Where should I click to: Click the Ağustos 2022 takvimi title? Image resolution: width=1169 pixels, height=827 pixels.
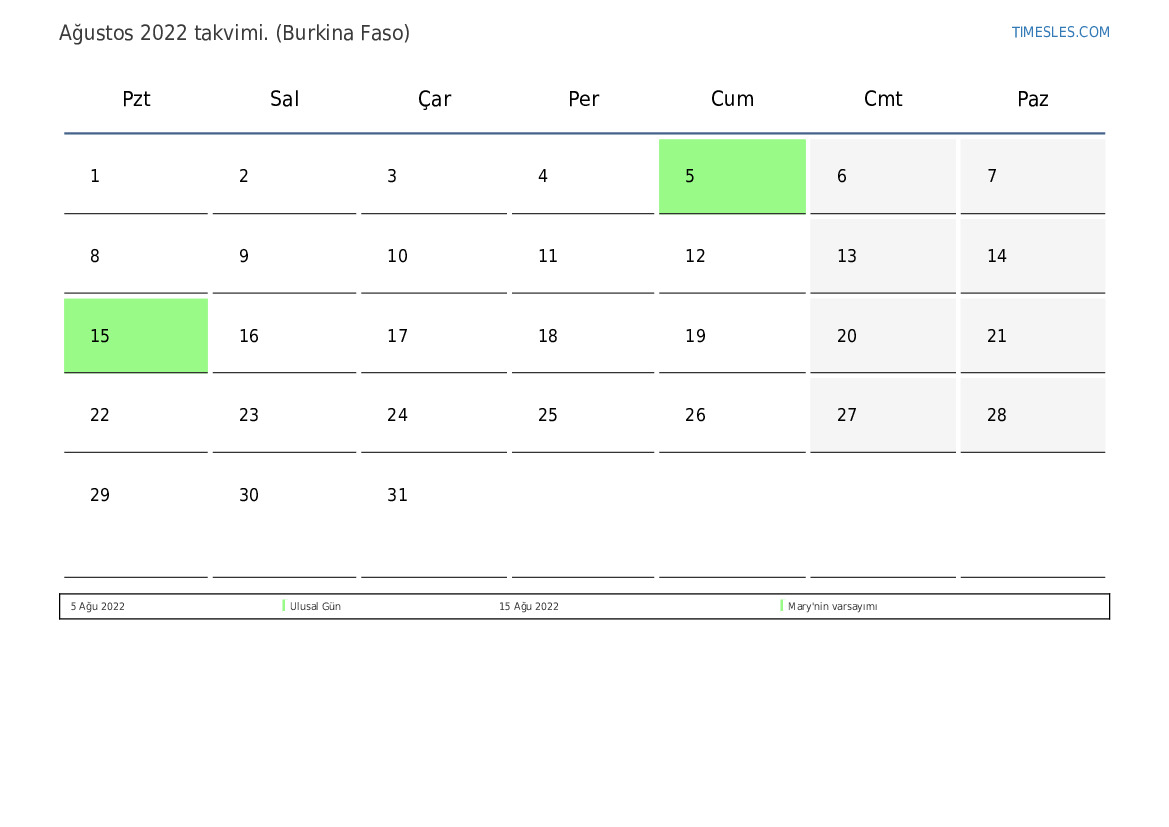pyautogui.click(x=234, y=33)
